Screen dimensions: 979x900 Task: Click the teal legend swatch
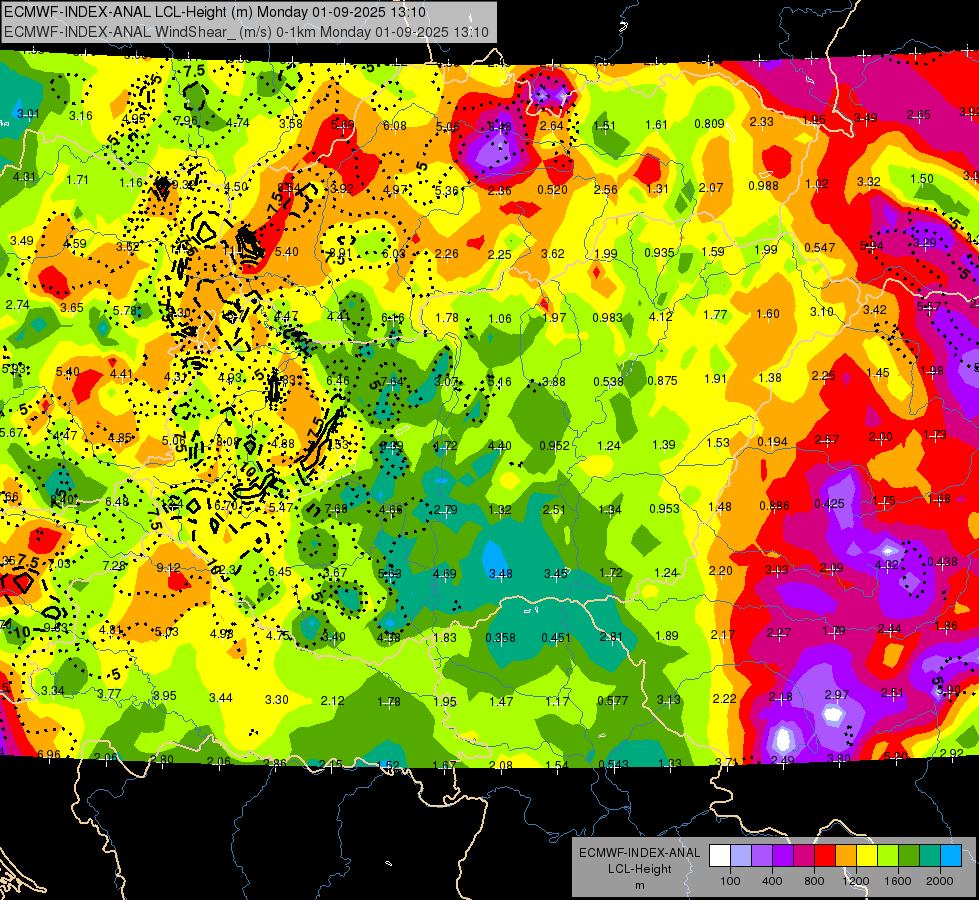930,856
